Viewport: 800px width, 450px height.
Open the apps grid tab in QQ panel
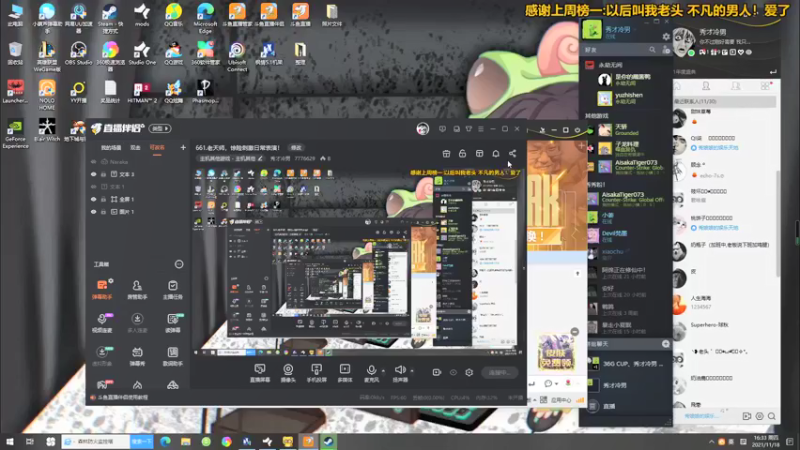(765, 86)
